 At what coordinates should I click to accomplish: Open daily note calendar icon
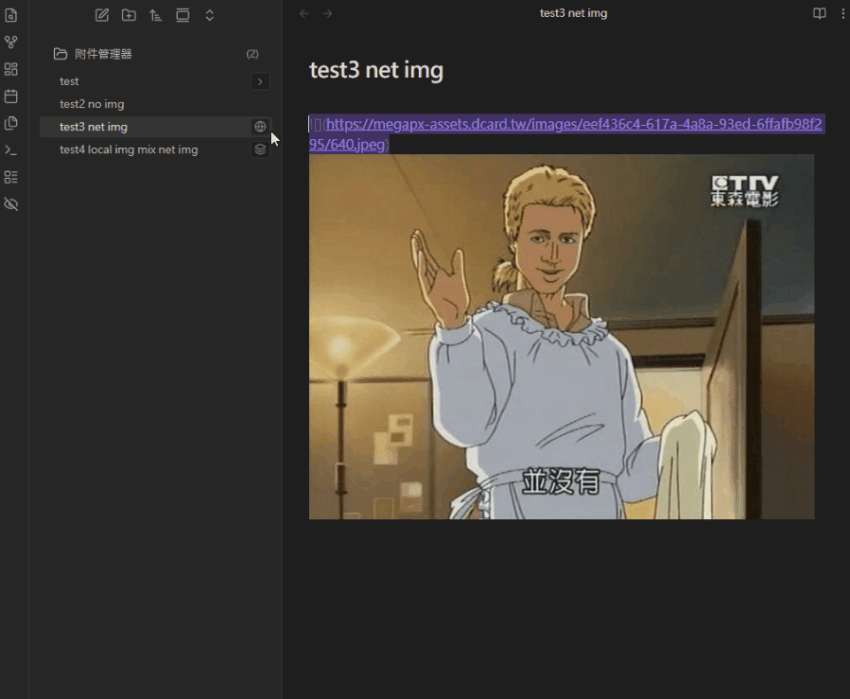(11, 97)
